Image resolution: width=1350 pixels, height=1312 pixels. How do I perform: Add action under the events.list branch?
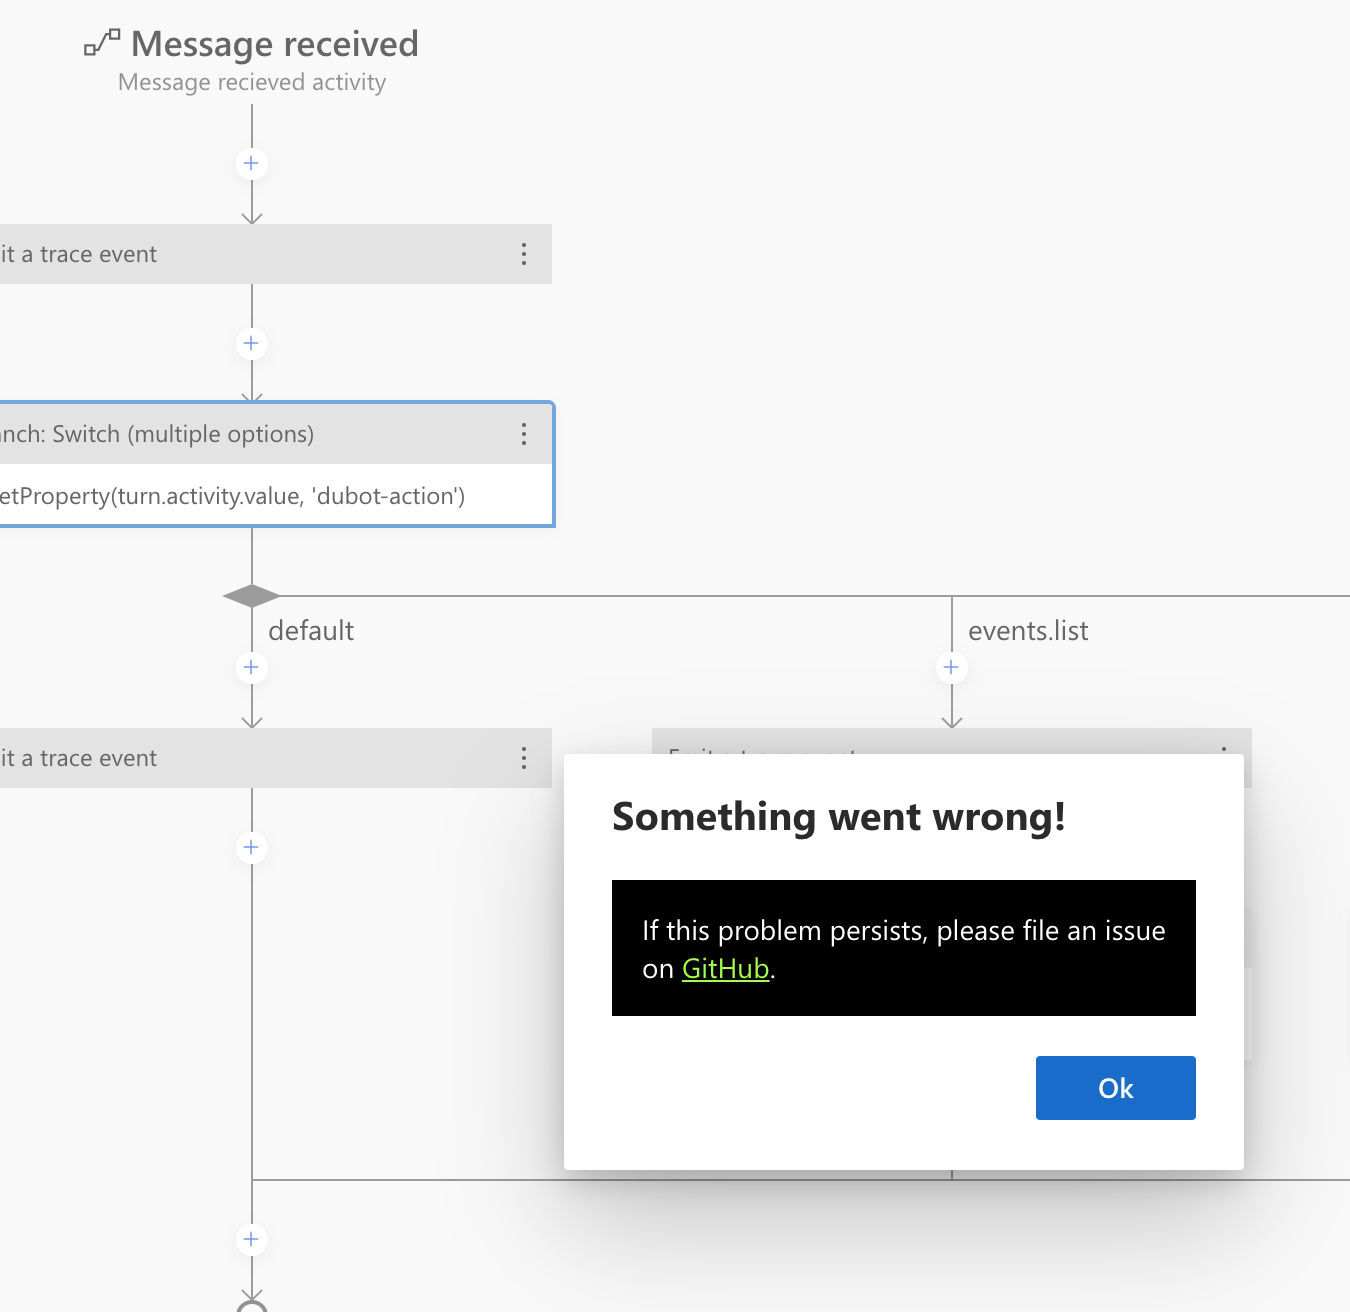(951, 668)
